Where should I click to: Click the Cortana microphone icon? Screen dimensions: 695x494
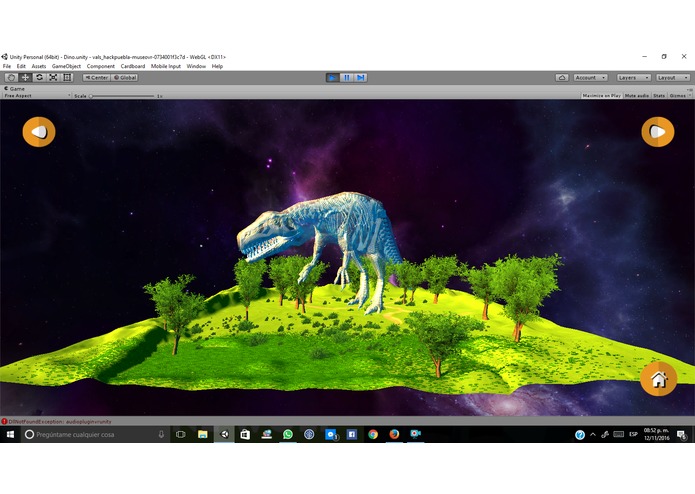(161, 435)
